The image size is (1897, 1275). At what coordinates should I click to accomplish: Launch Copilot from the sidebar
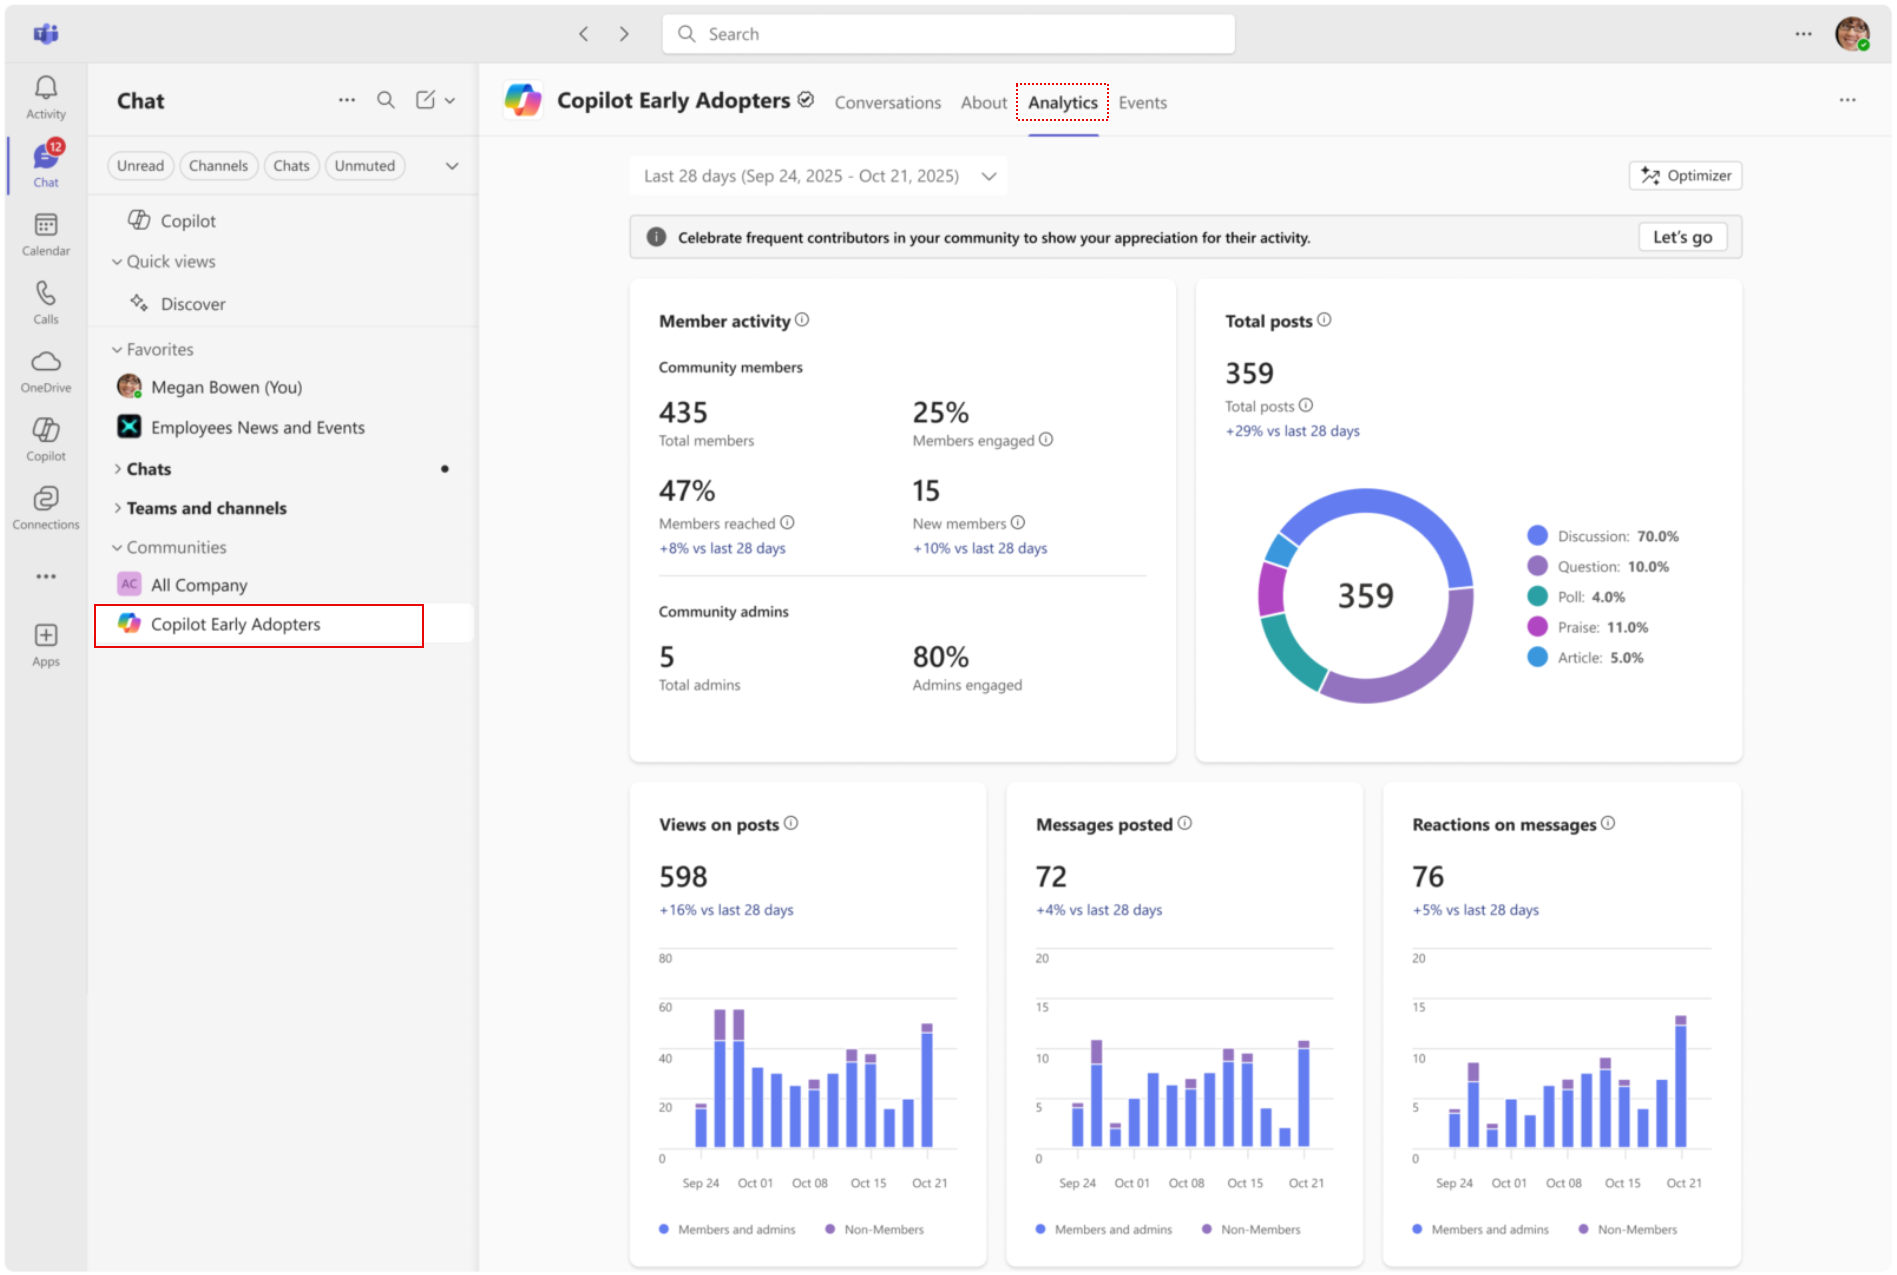click(x=45, y=438)
